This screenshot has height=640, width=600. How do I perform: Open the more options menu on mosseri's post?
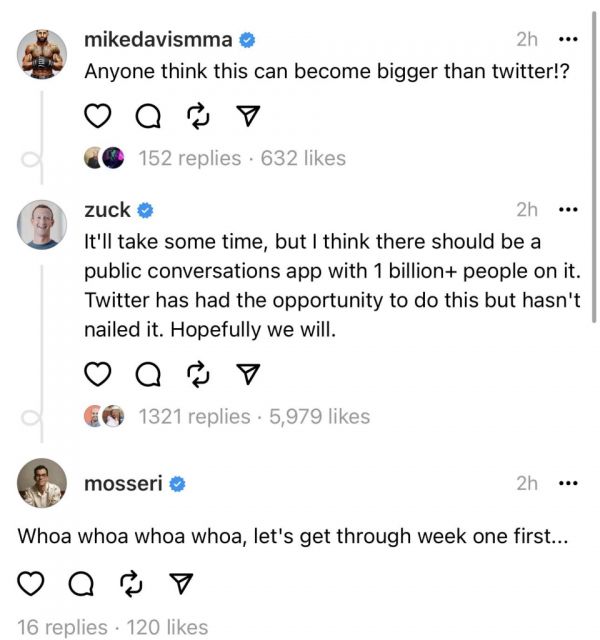(x=568, y=484)
